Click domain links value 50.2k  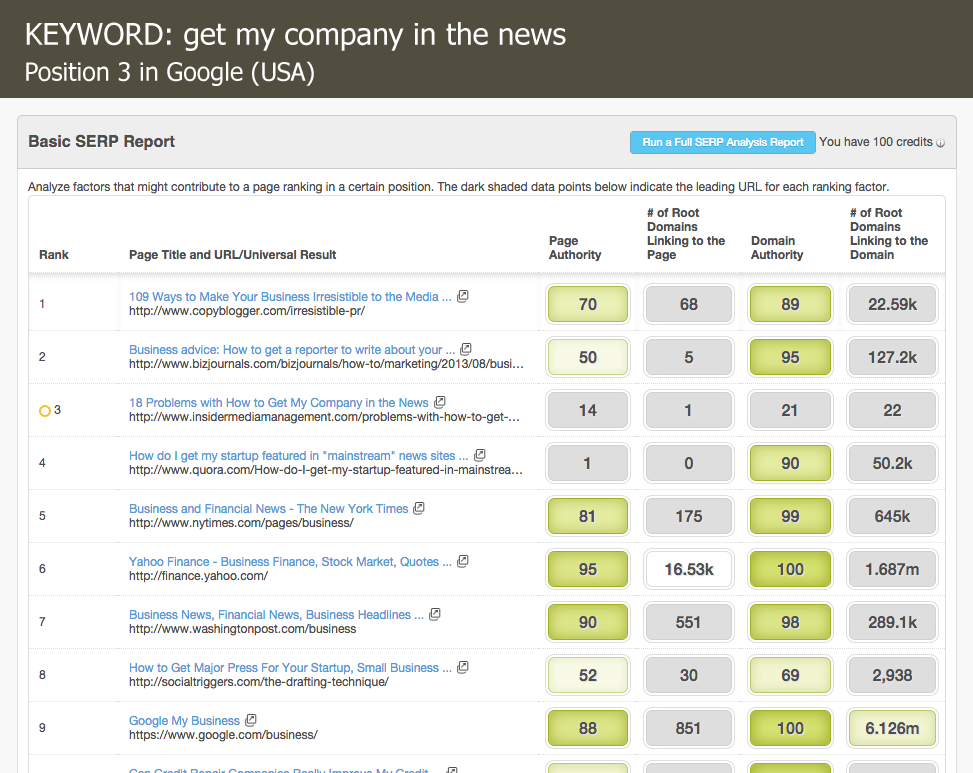892,463
